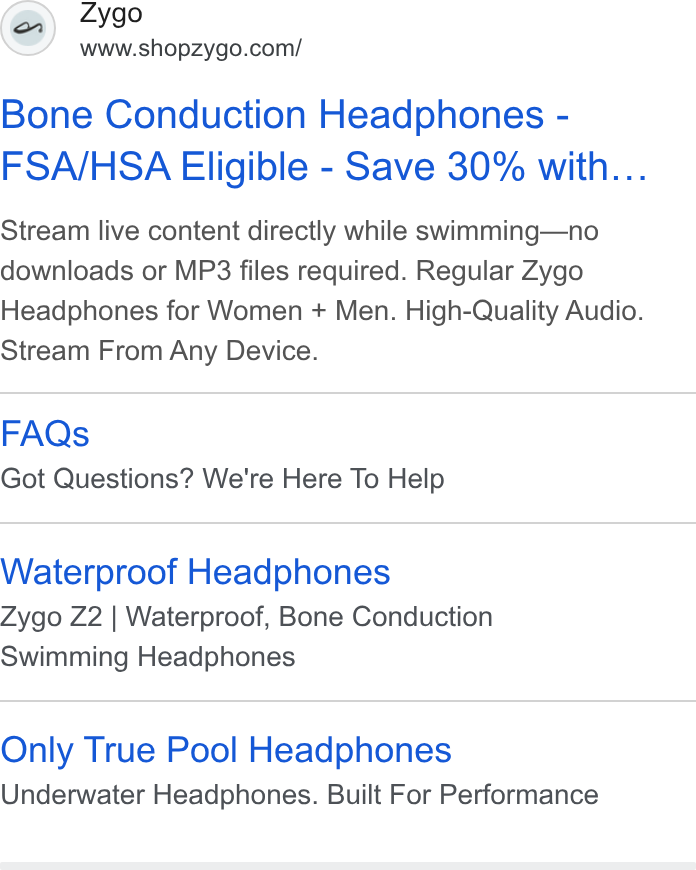
Task: Click the 'High-Quality Audio.' phrase
Action: tap(524, 311)
